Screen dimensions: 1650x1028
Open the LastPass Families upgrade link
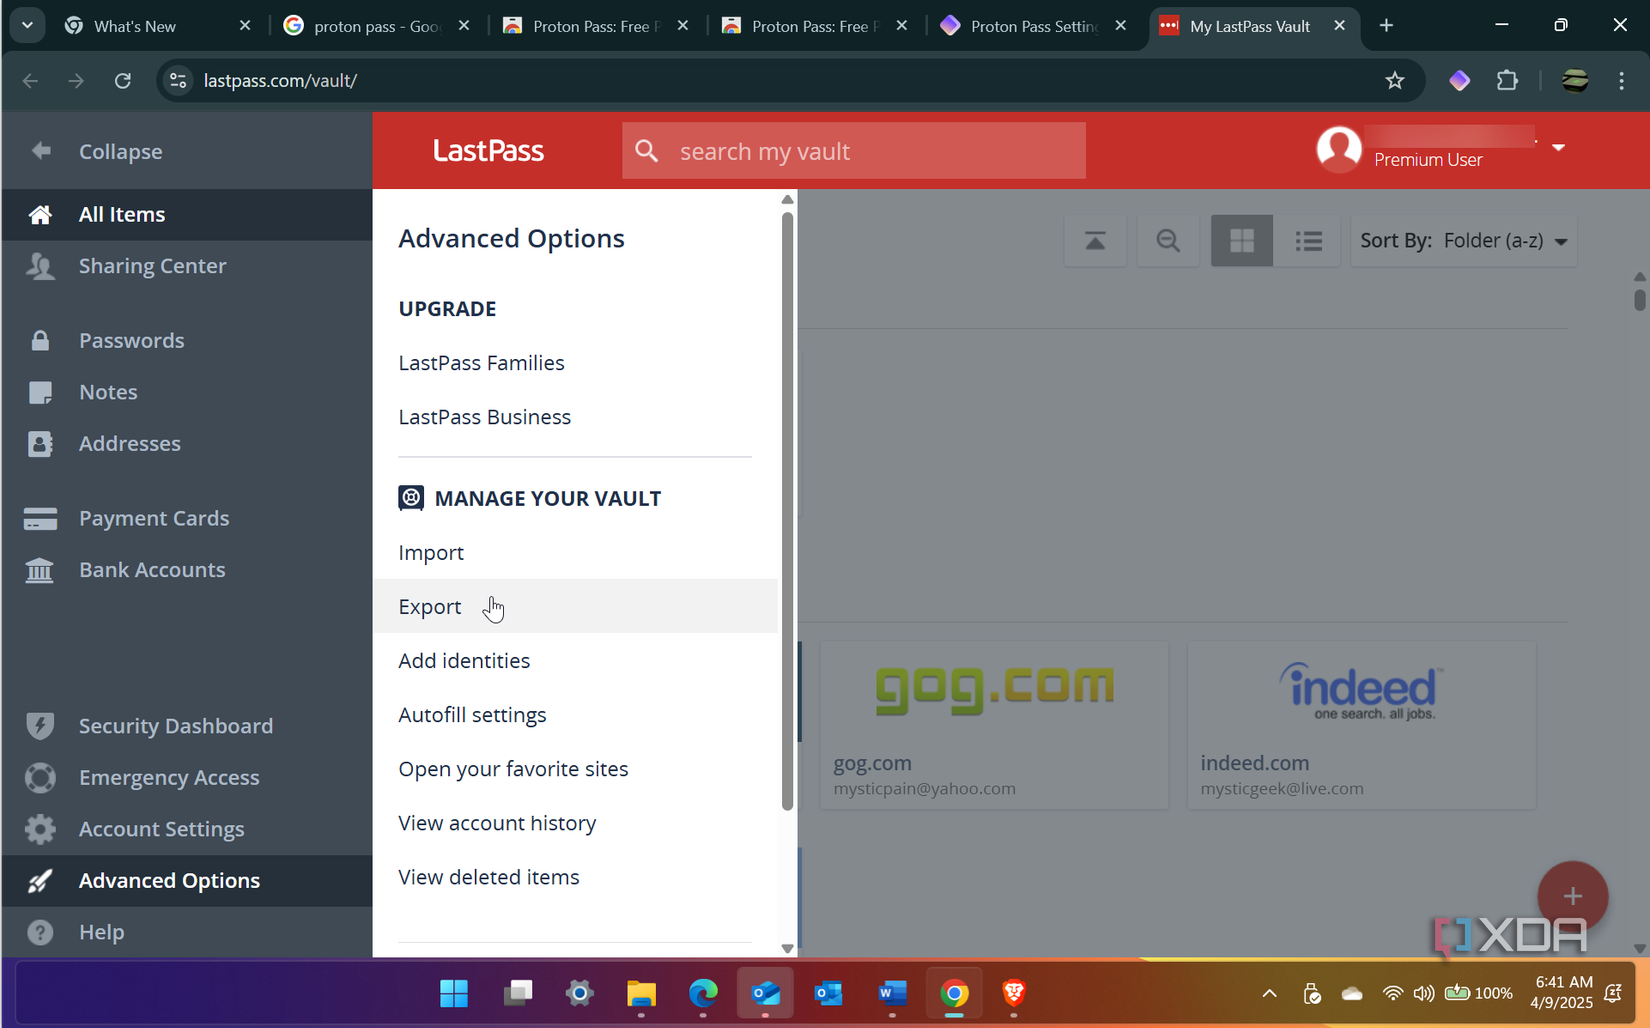click(481, 363)
